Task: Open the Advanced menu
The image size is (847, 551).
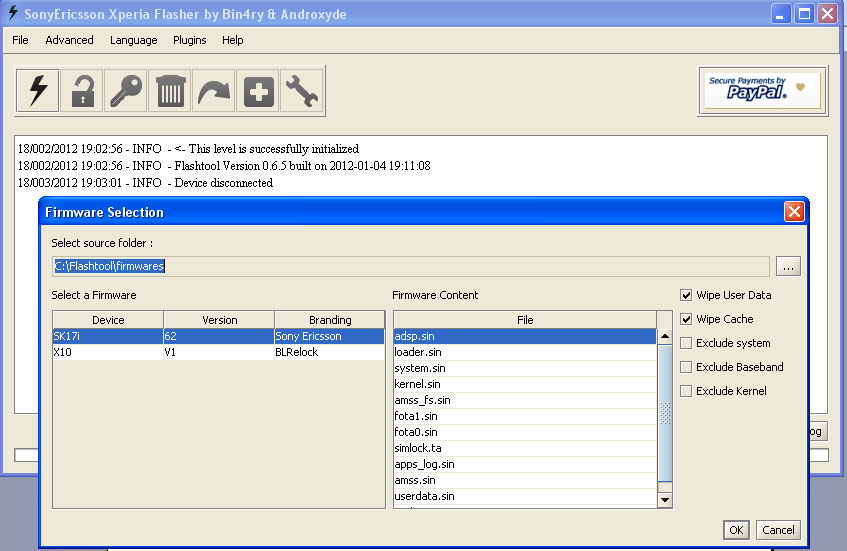Action: click(x=69, y=40)
